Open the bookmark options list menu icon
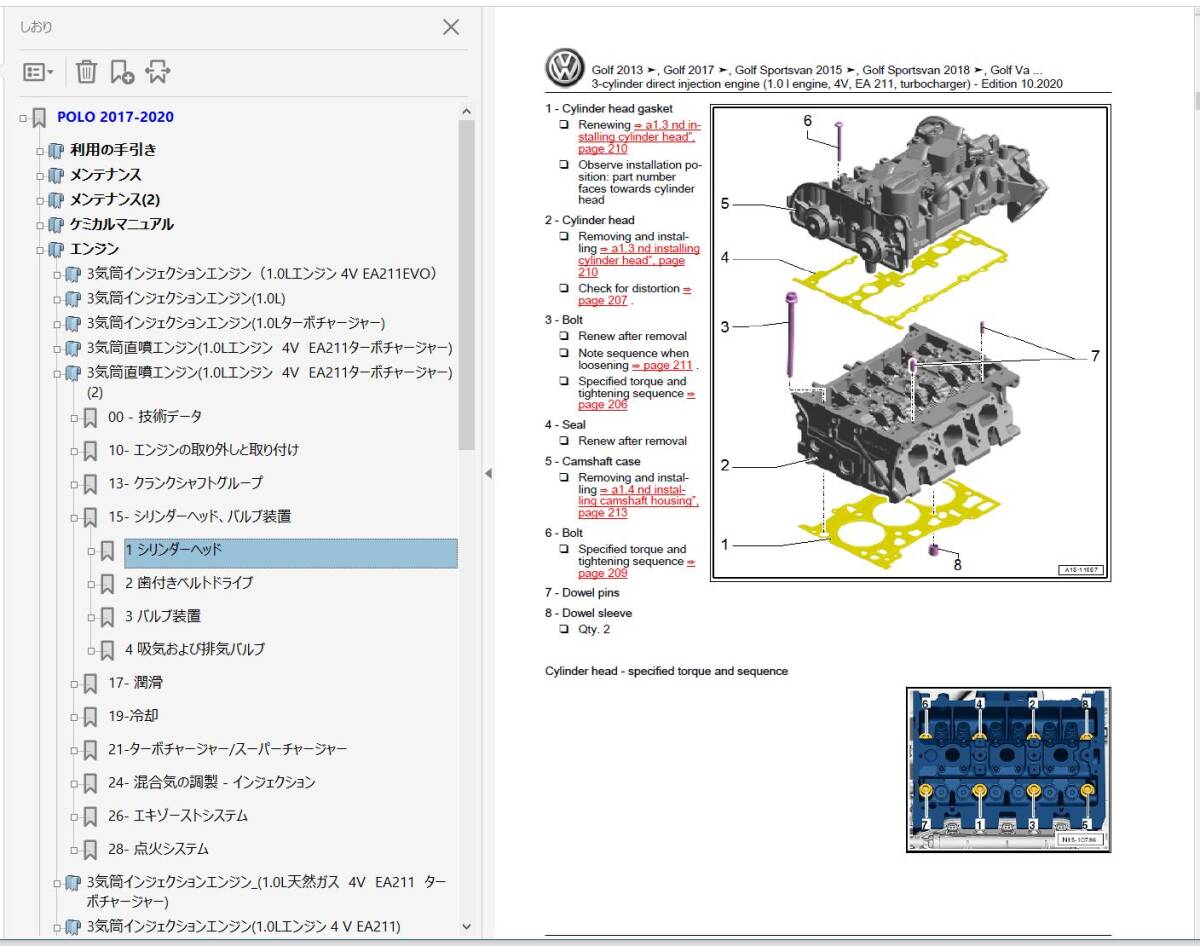This screenshot has width=1200, height=946. pyautogui.click(x=39, y=72)
